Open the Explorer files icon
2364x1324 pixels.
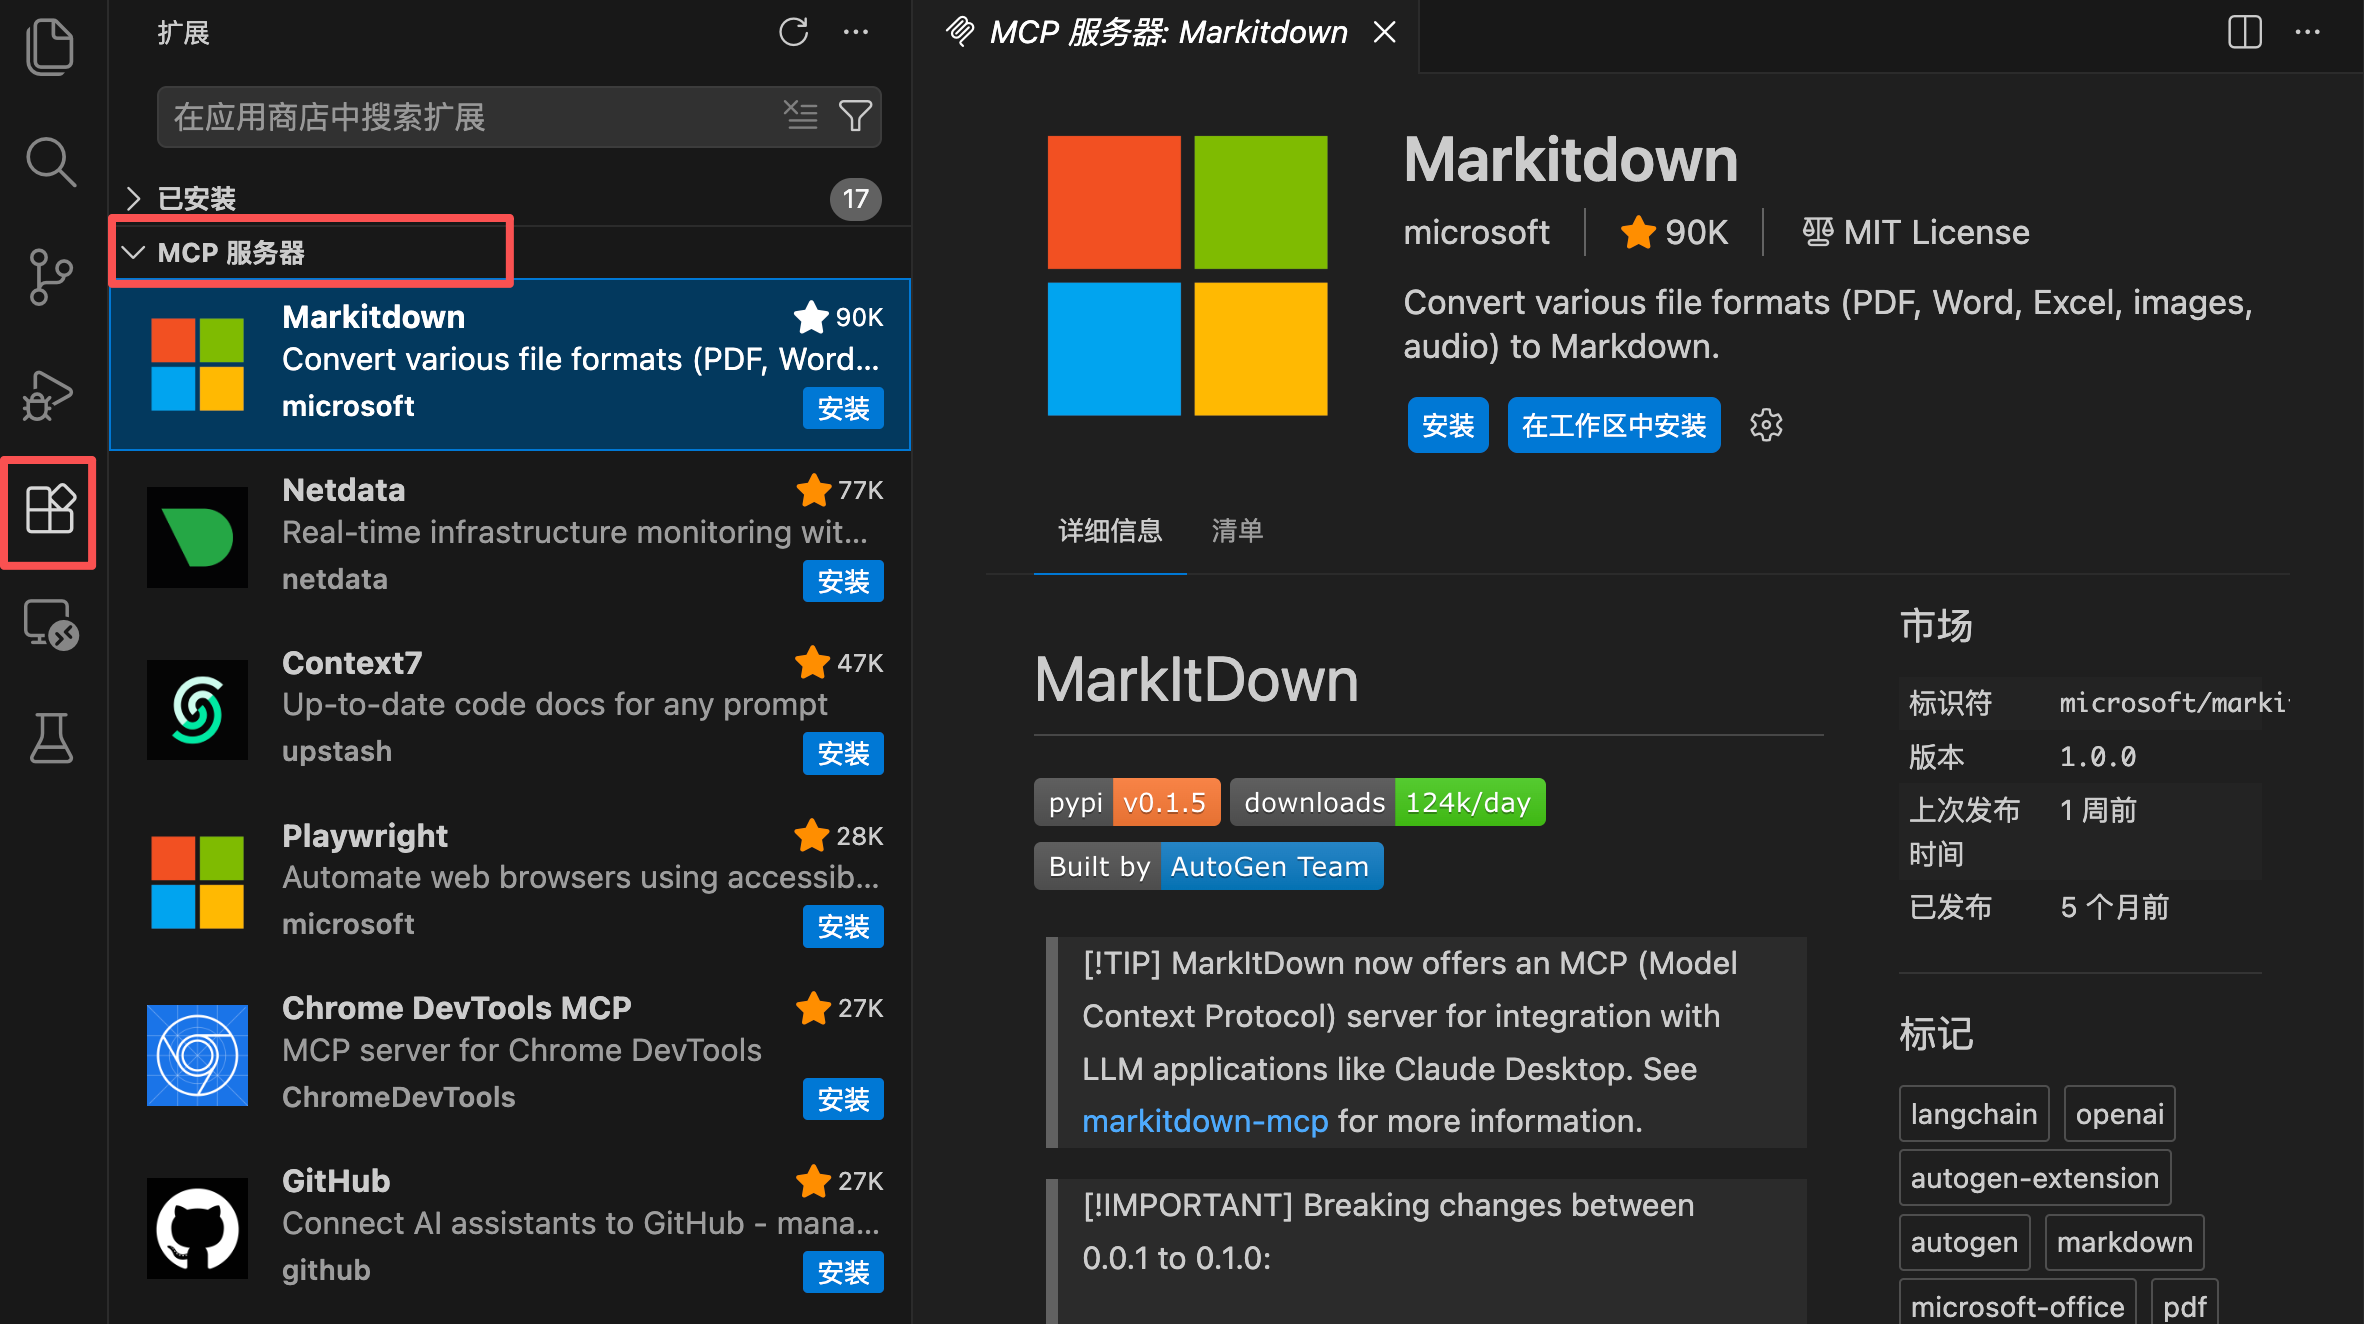pyautogui.click(x=50, y=47)
